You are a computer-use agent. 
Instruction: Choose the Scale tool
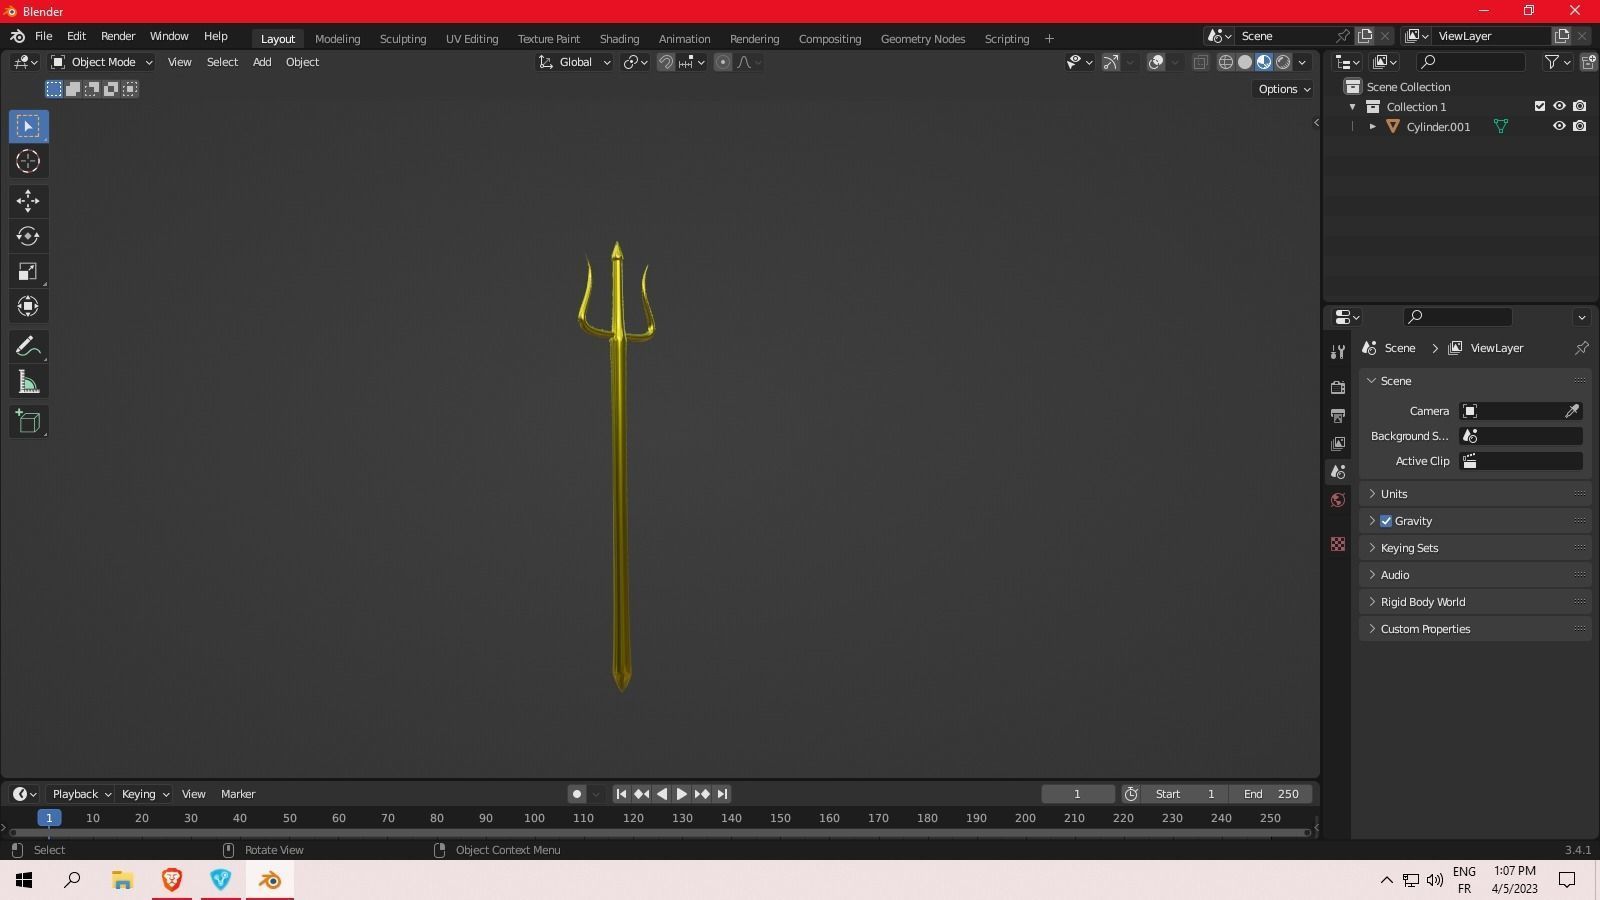27,270
